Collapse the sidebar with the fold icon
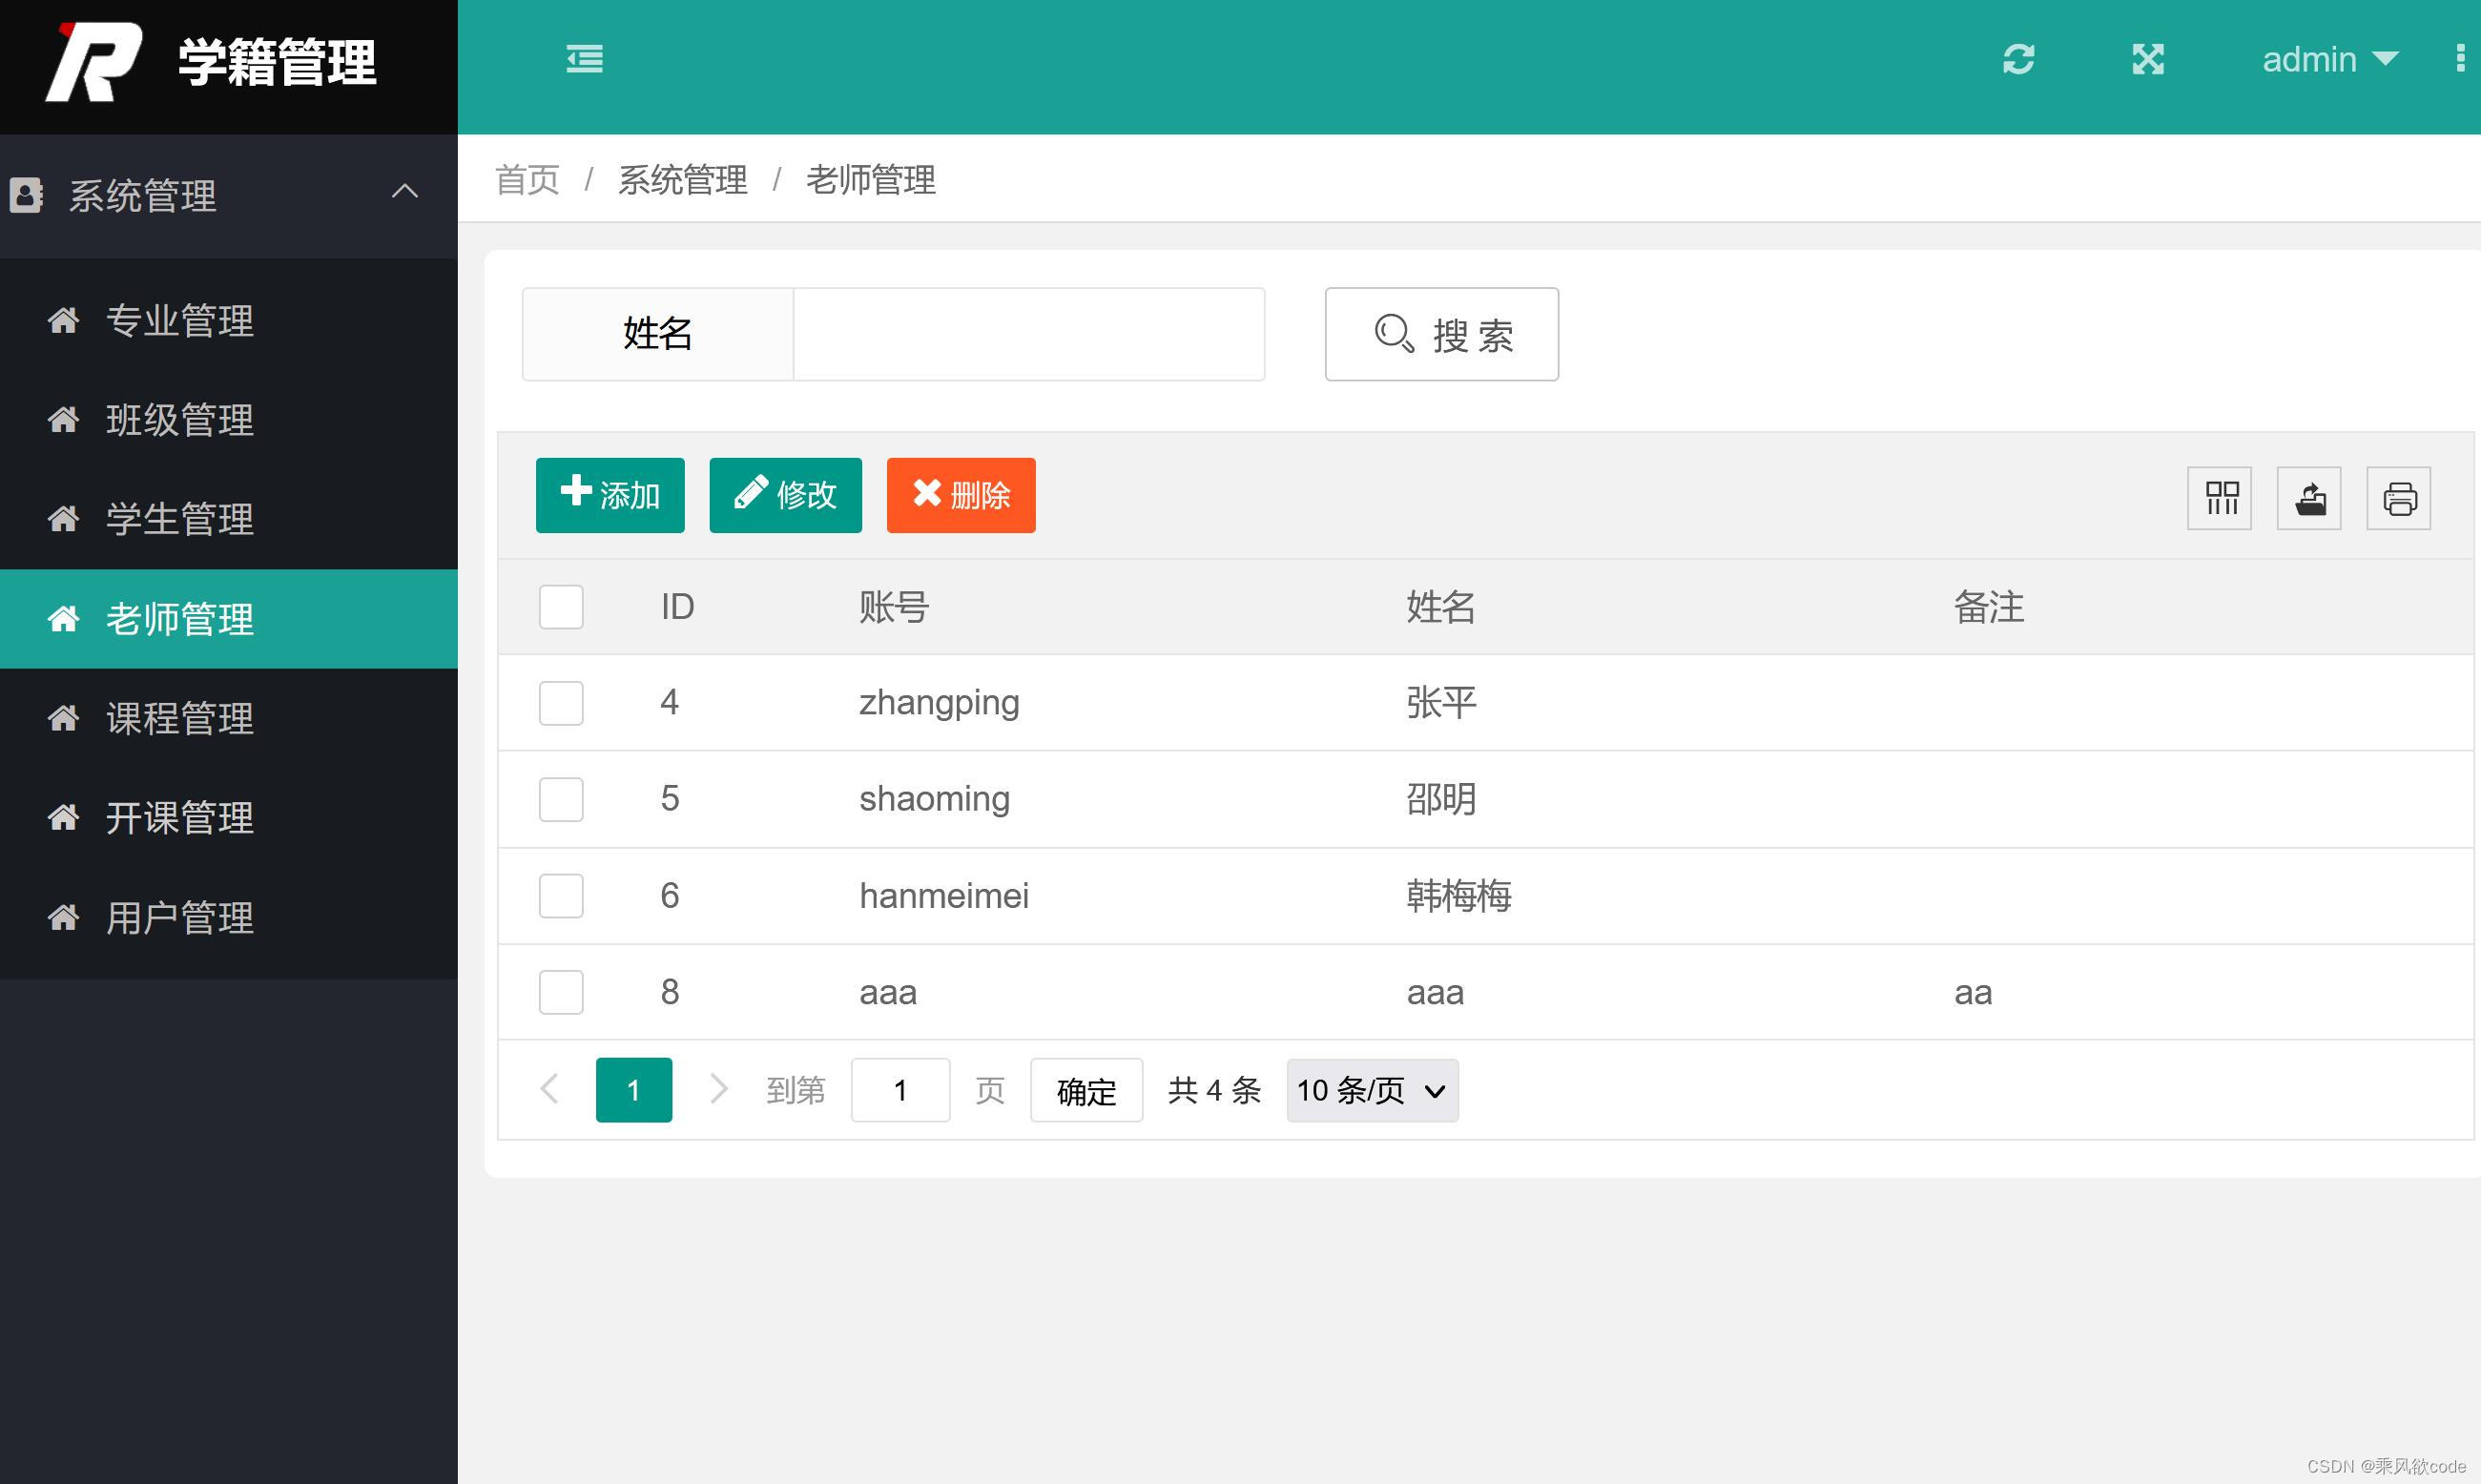The width and height of the screenshot is (2481, 1484). 584,59
